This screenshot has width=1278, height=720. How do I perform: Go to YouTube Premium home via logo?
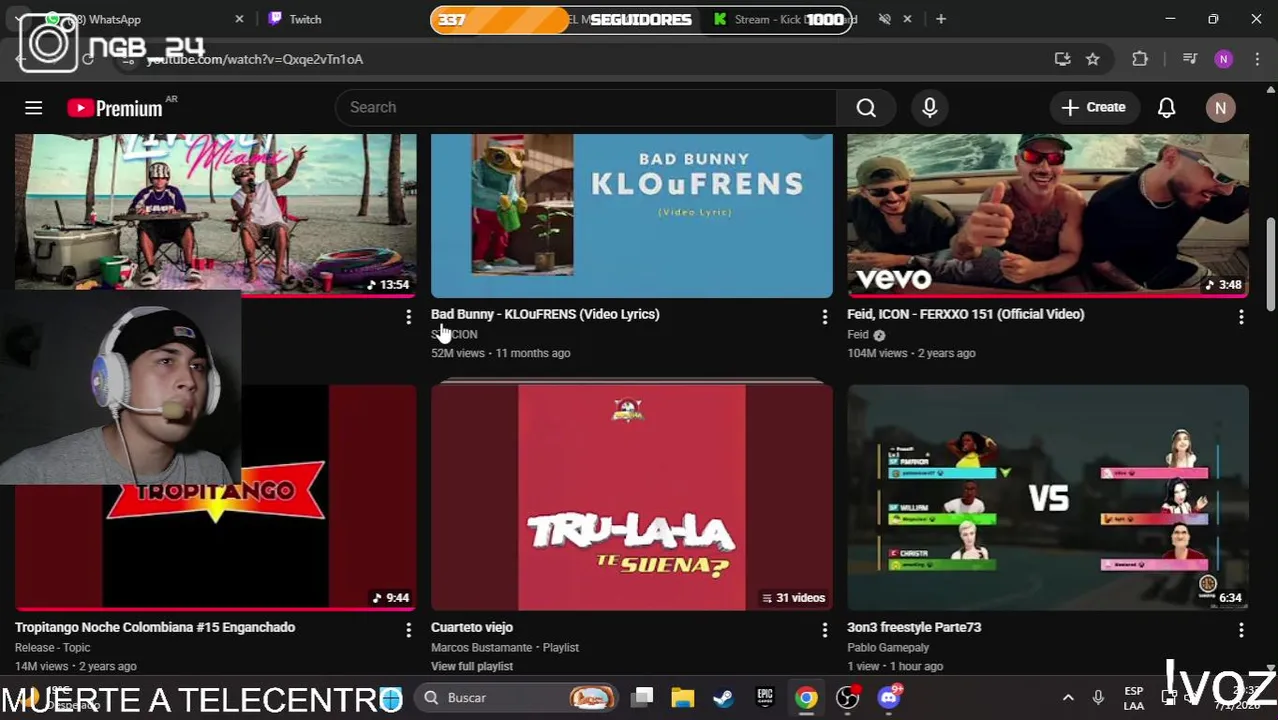pos(115,108)
